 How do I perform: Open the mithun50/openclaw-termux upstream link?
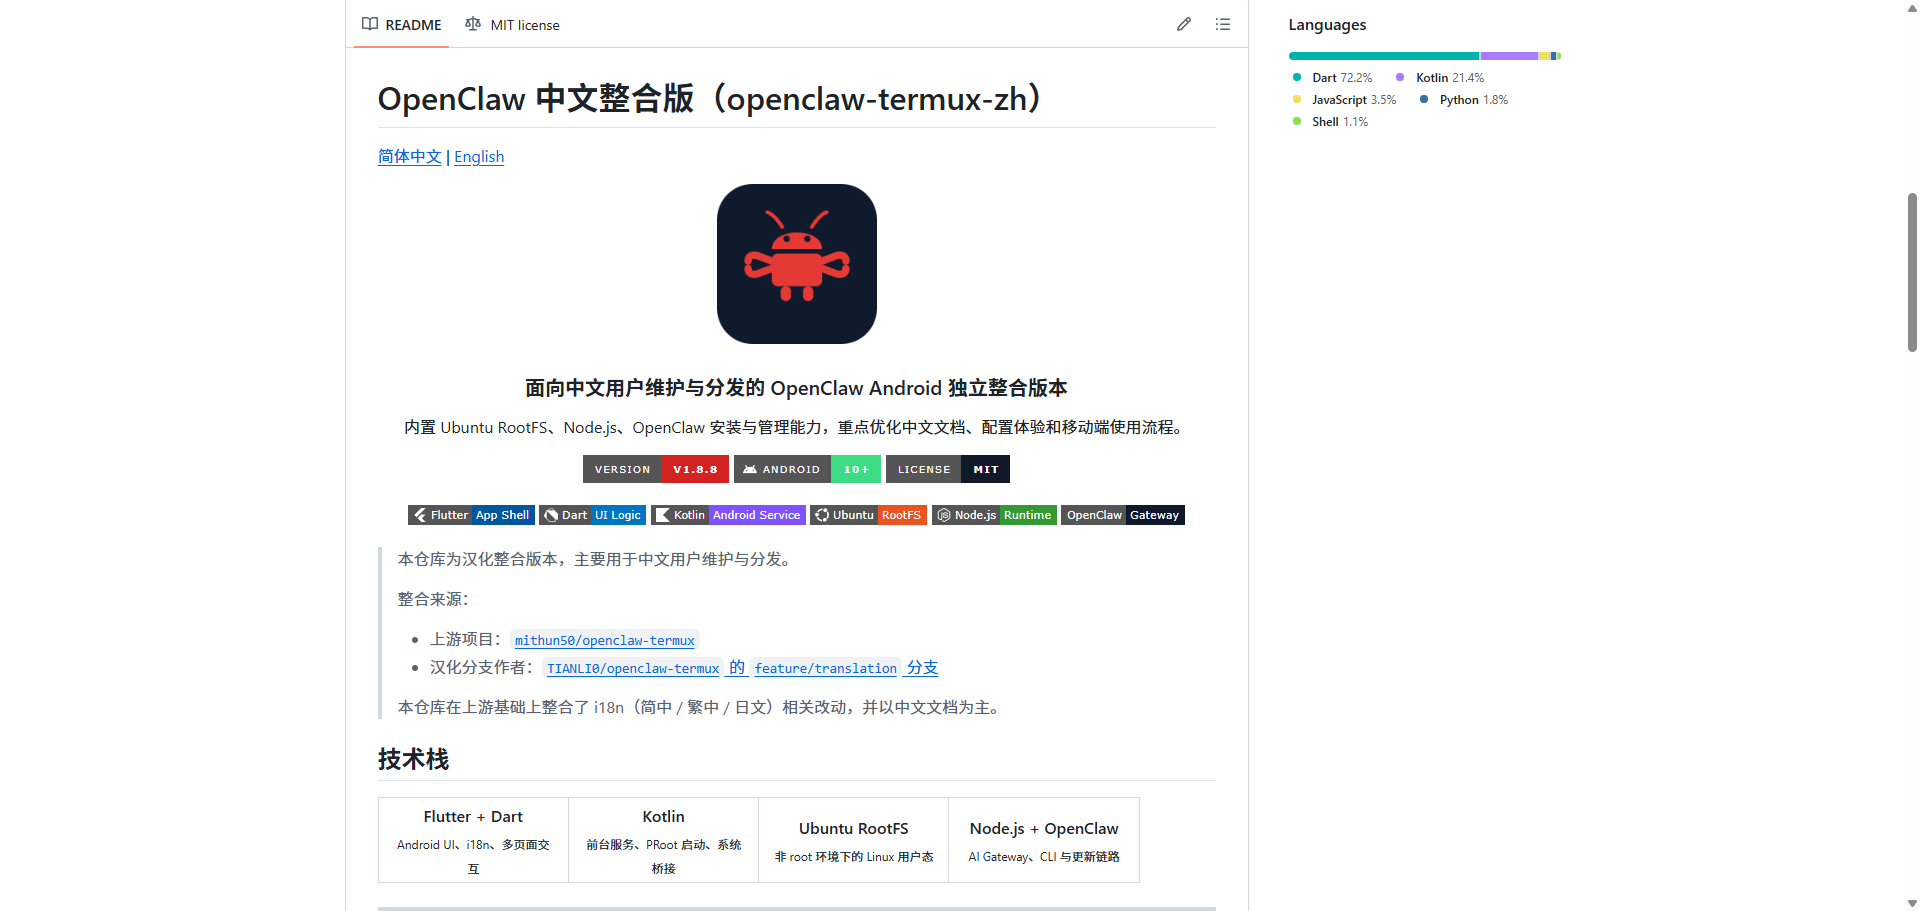[x=604, y=640]
